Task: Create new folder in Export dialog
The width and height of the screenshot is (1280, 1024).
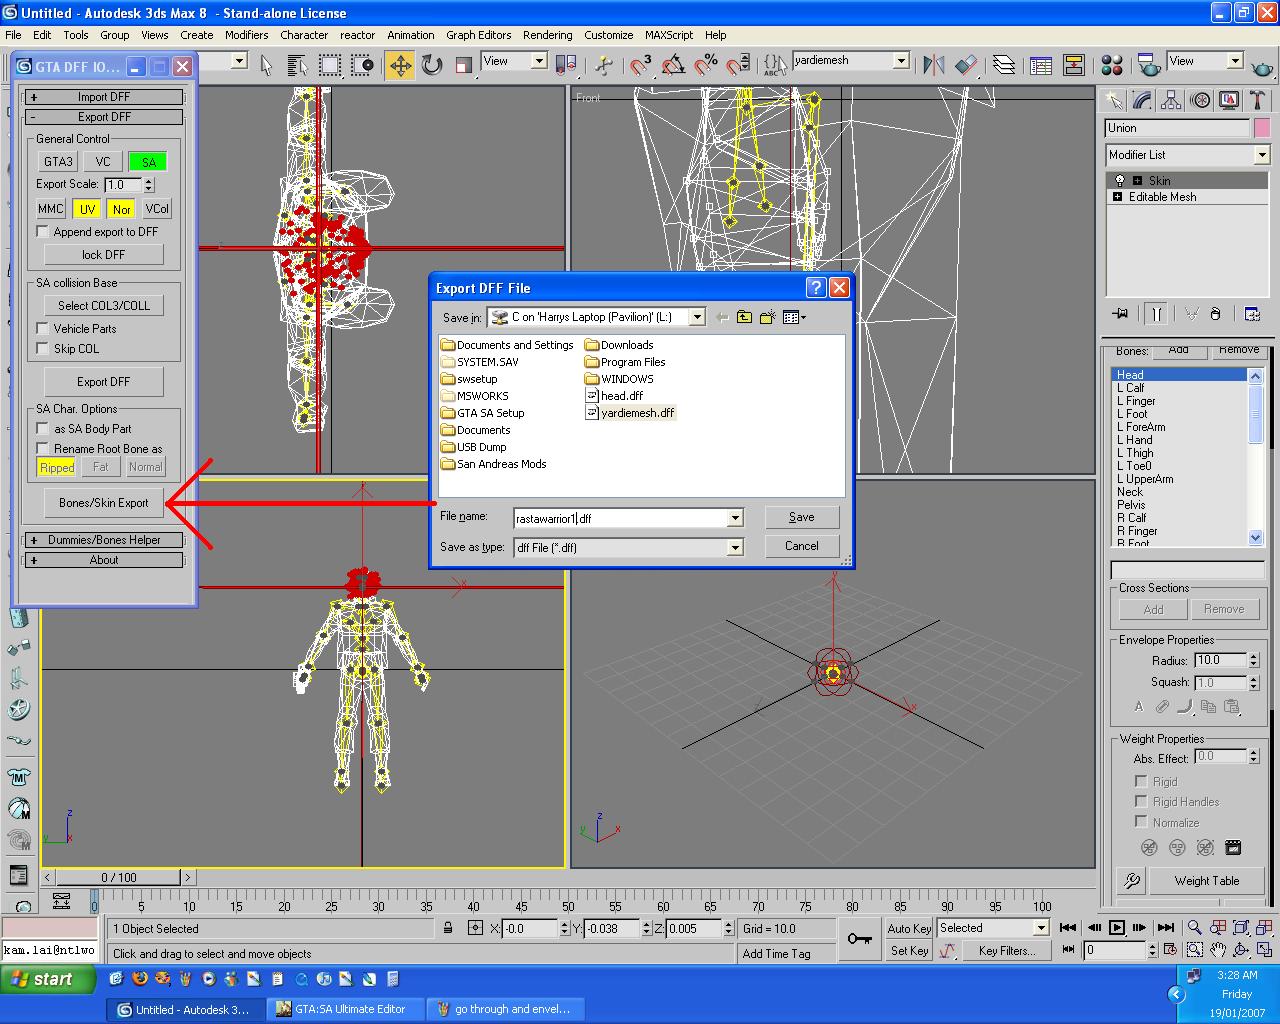Action: click(767, 317)
